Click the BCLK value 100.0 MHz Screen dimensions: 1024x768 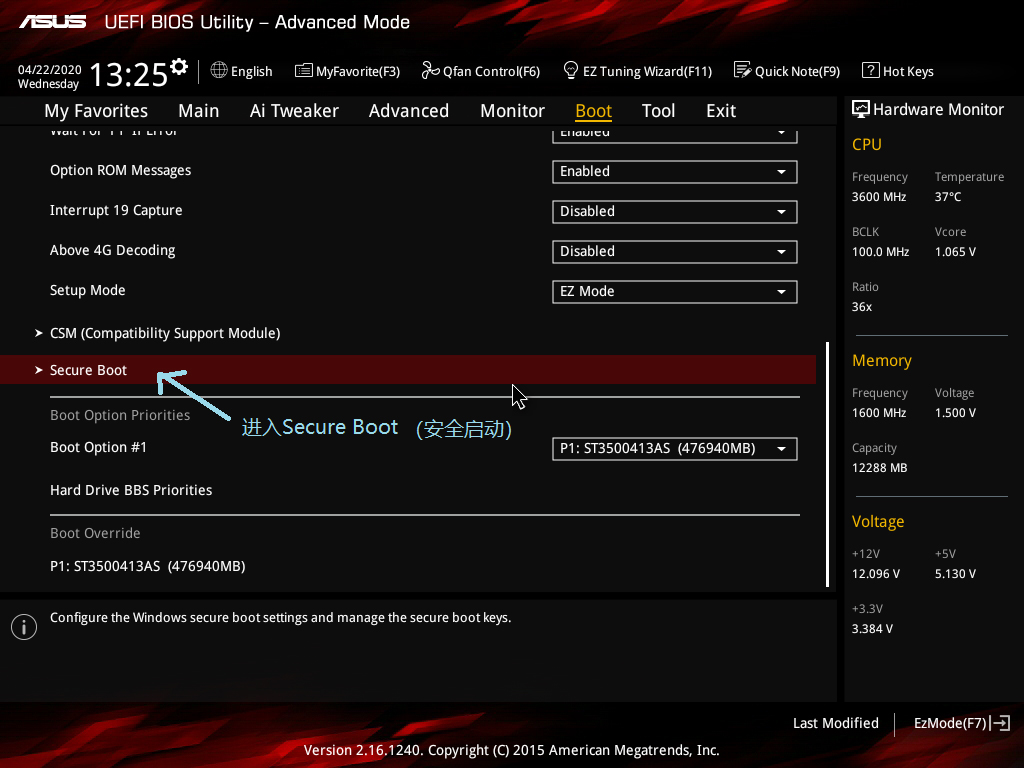(880, 251)
